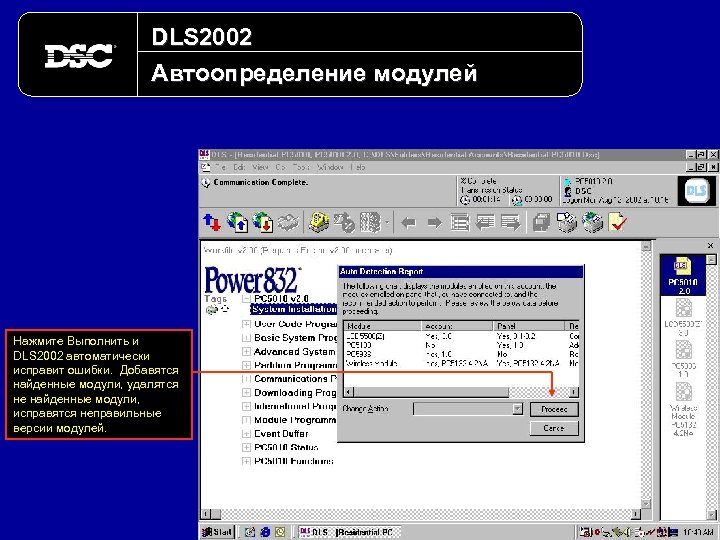Viewport: 720px width, 540px height.
Task: Click the previous section toolbar icon
Action: pyautogui.click(x=485, y=223)
